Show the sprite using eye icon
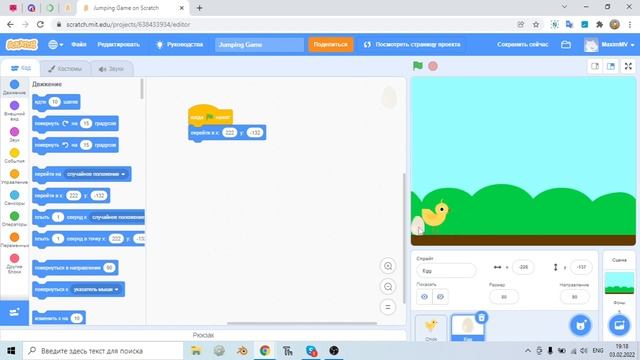The height and width of the screenshot is (360, 640). (424, 297)
